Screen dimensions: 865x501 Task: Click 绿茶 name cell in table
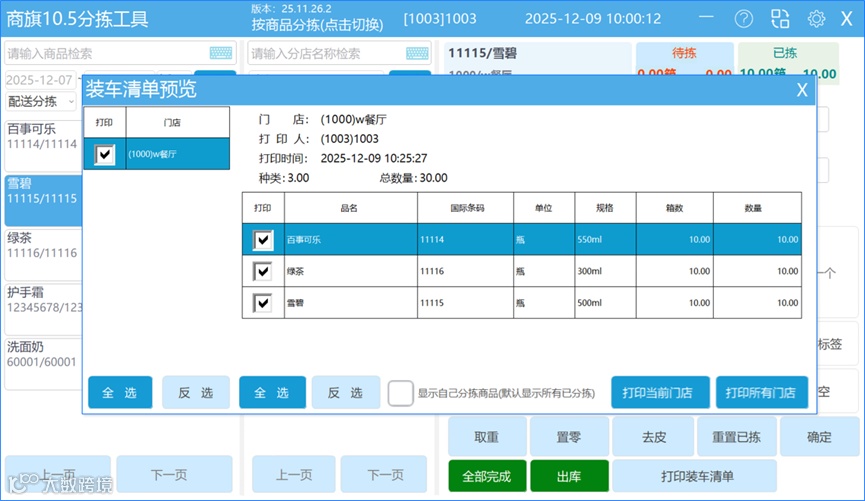click(x=350, y=271)
